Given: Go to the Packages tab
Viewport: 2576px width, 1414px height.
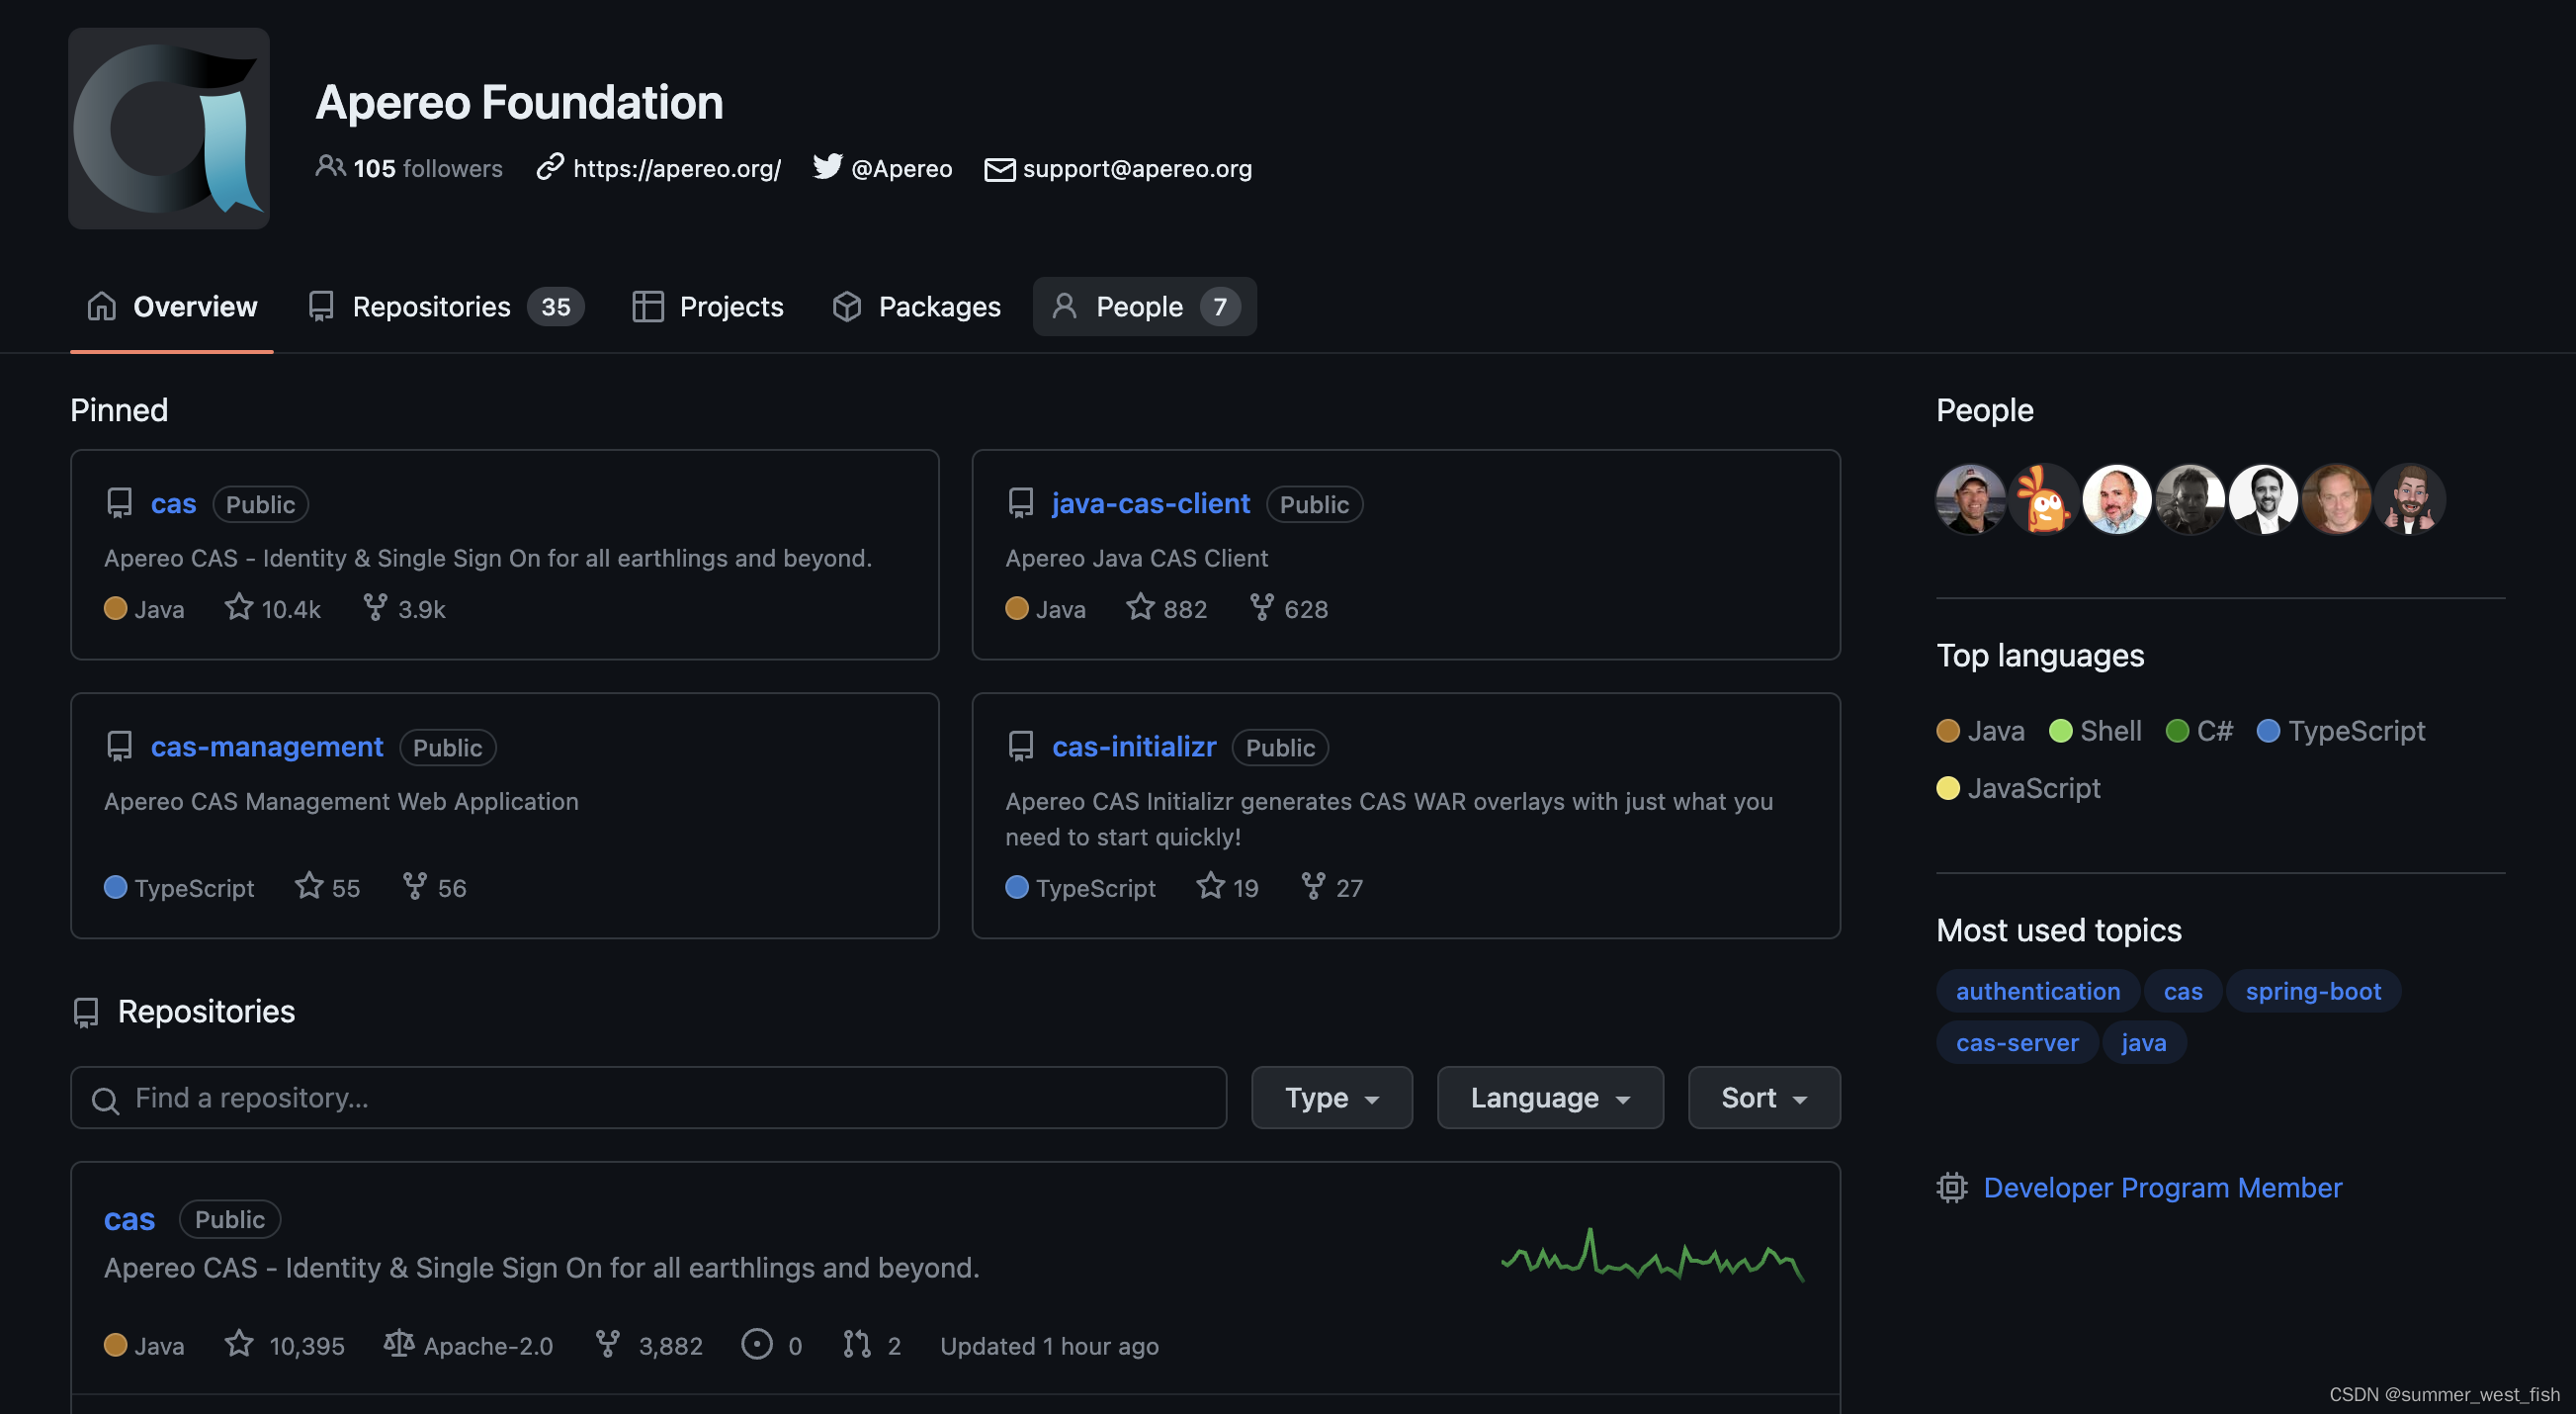Looking at the screenshot, I should (x=916, y=306).
